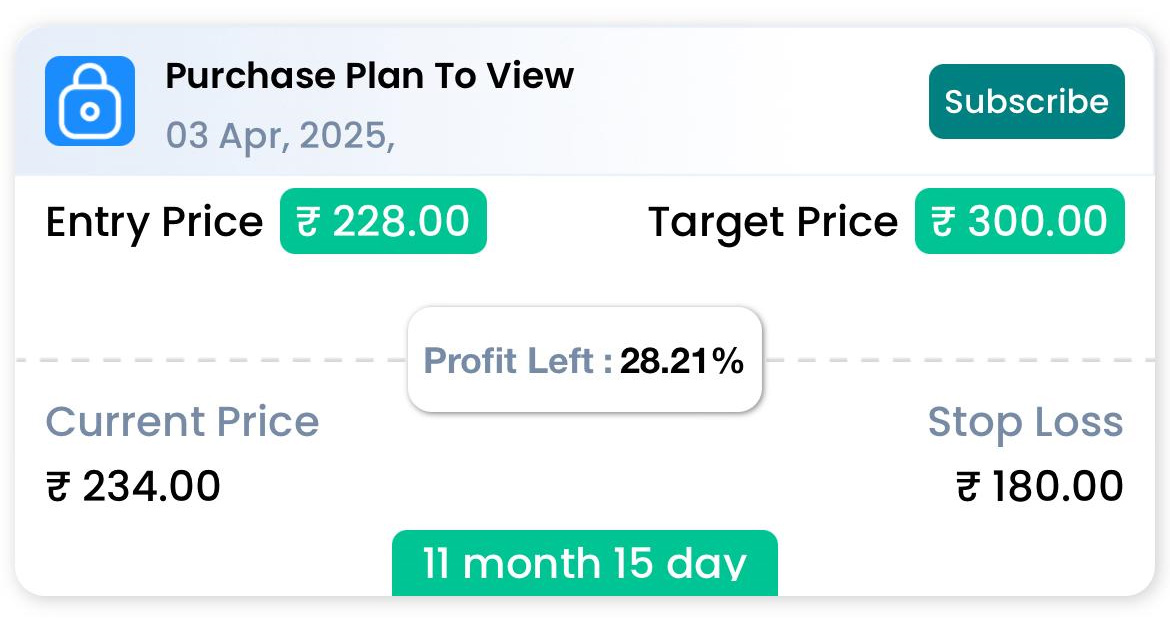Click rupee symbol beside 234.00 current price
This screenshot has height=618, width=1170.
point(60,488)
